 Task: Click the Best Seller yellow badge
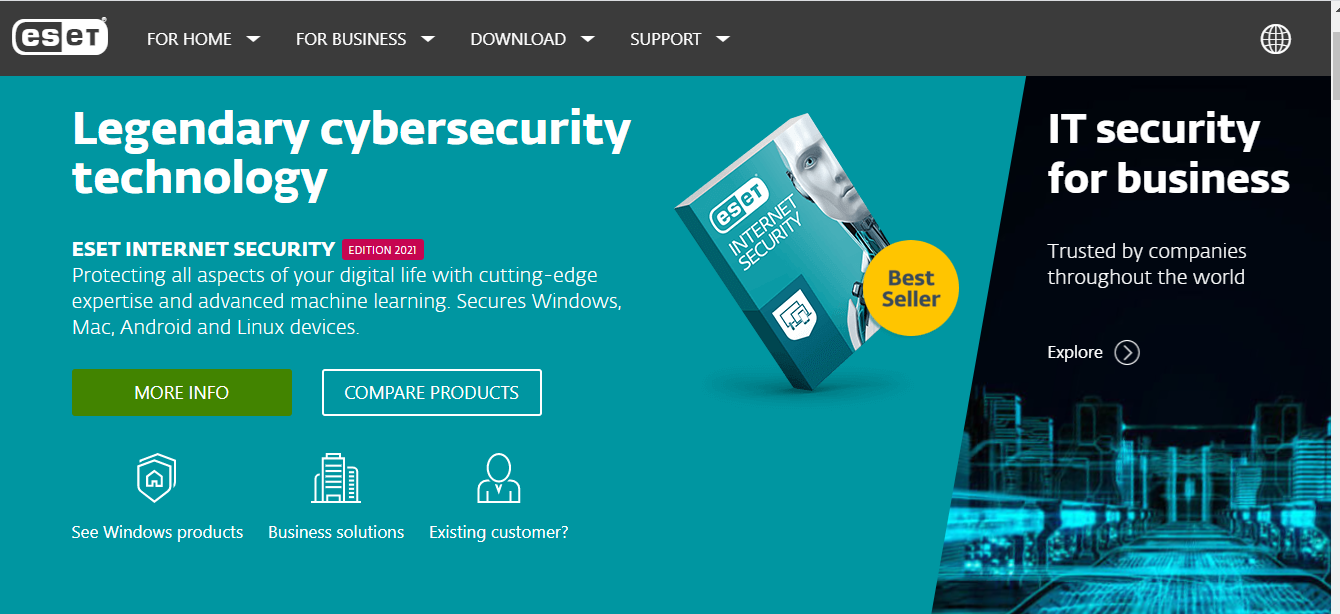pyautogui.click(x=910, y=288)
